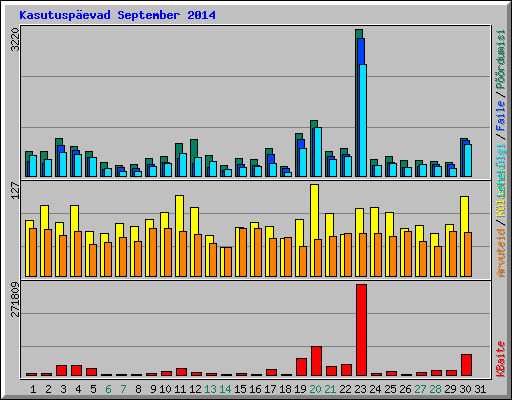Click the cyan pages bar for day 20

(x=318, y=152)
